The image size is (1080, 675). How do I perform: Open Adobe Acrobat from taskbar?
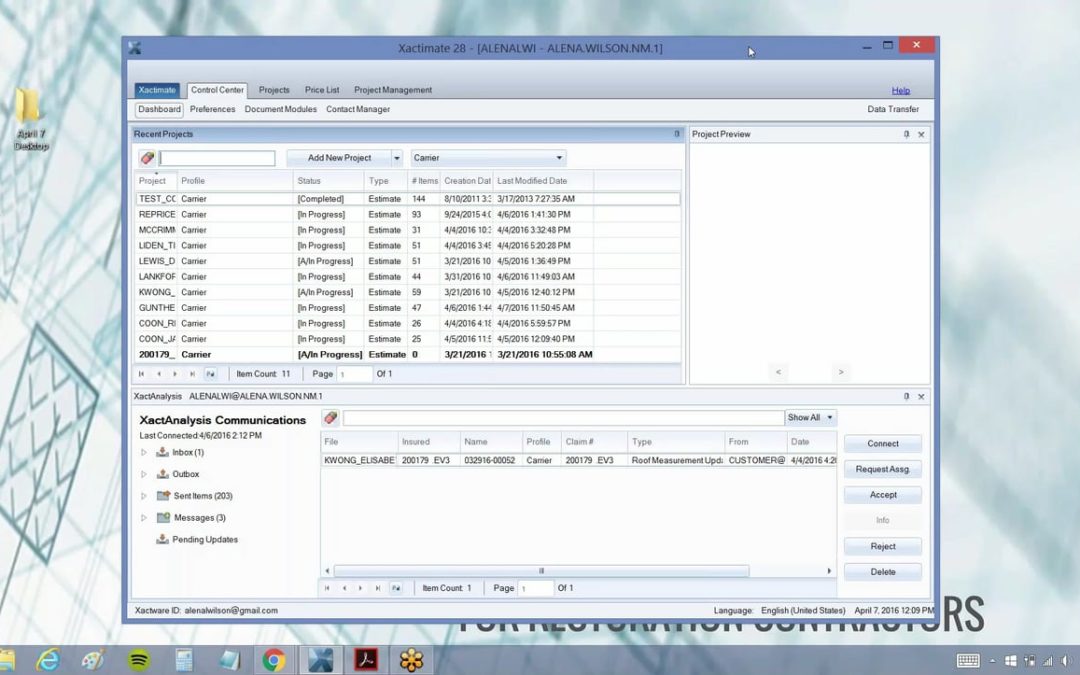coord(365,660)
